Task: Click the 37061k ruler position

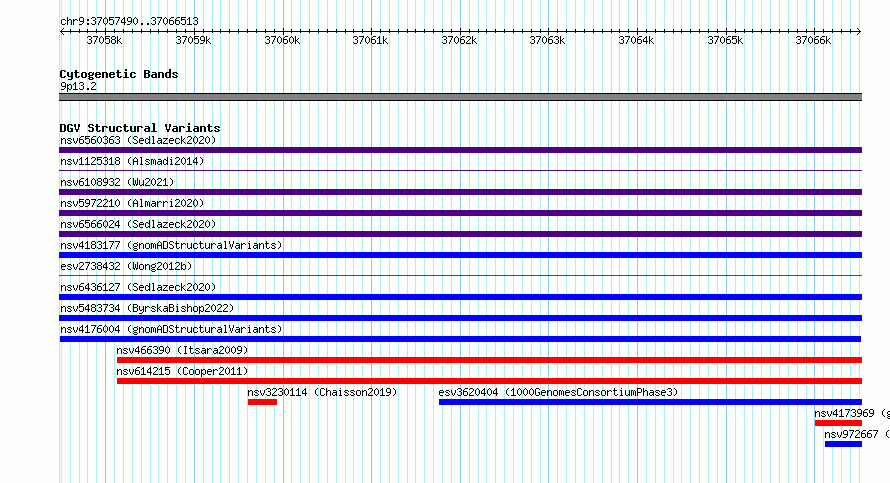Action: [x=370, y=40]
